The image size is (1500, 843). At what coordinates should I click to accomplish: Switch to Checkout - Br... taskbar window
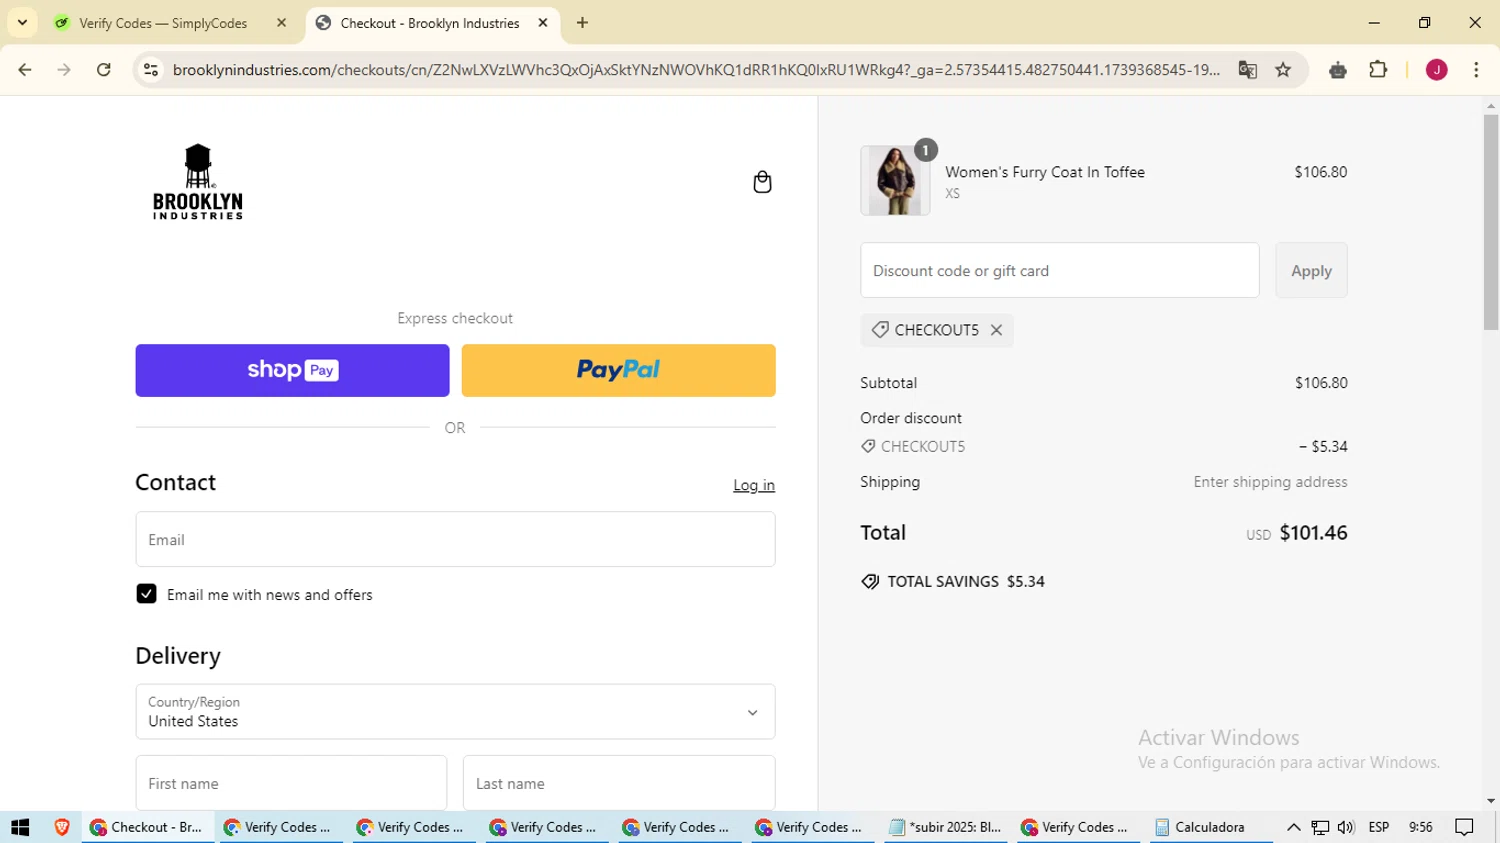coord(148,827)
